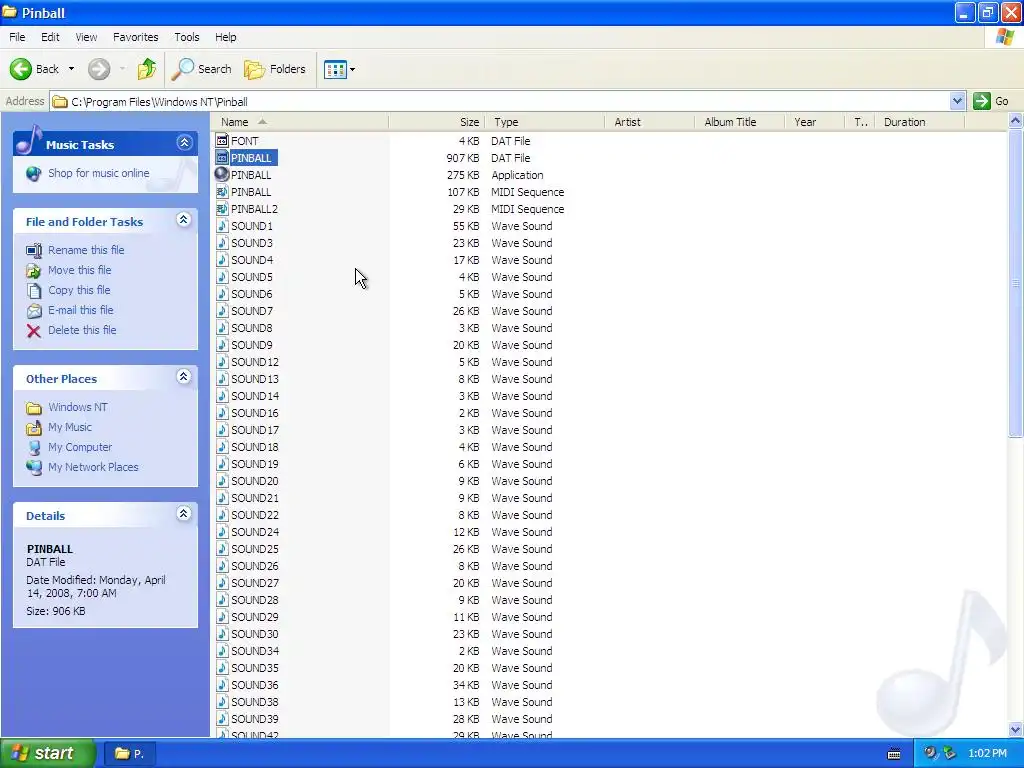Click the SOUND9 file name

pos(251,345)
